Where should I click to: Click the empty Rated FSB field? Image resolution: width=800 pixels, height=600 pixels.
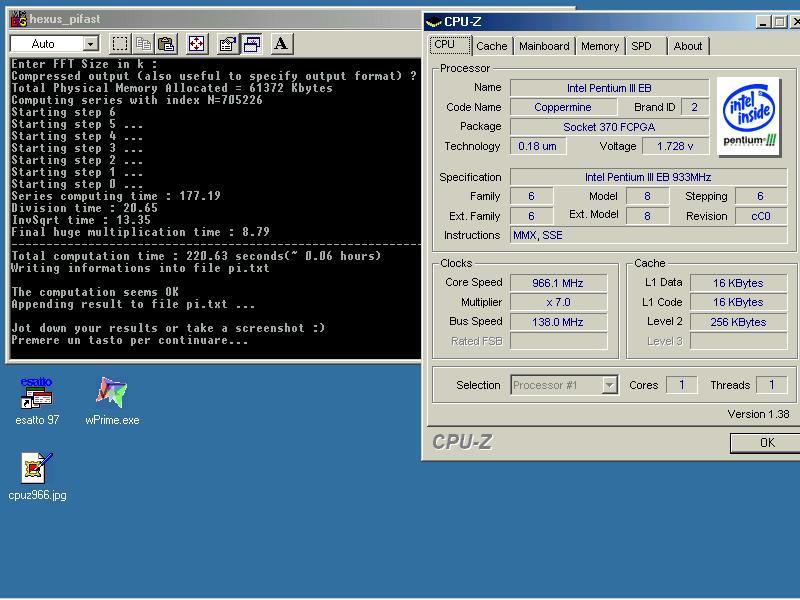tap(558, 341)
